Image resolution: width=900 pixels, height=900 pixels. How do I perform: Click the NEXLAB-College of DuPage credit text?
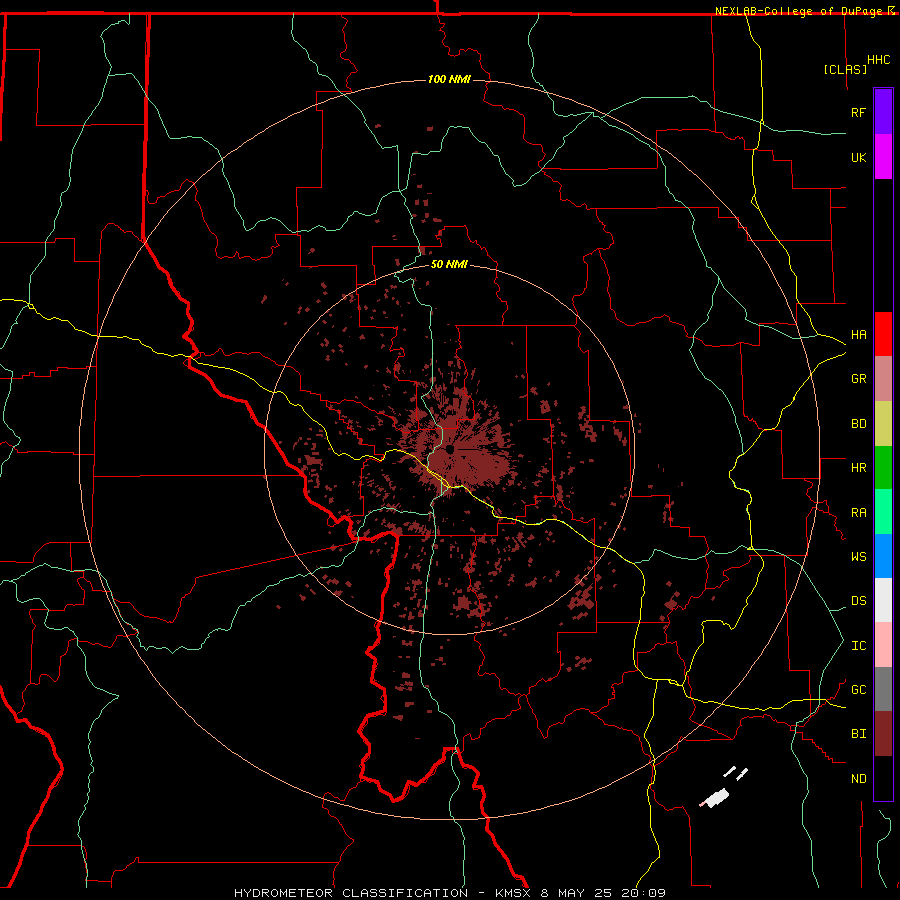pyautogui.click(x=800, y=11)
